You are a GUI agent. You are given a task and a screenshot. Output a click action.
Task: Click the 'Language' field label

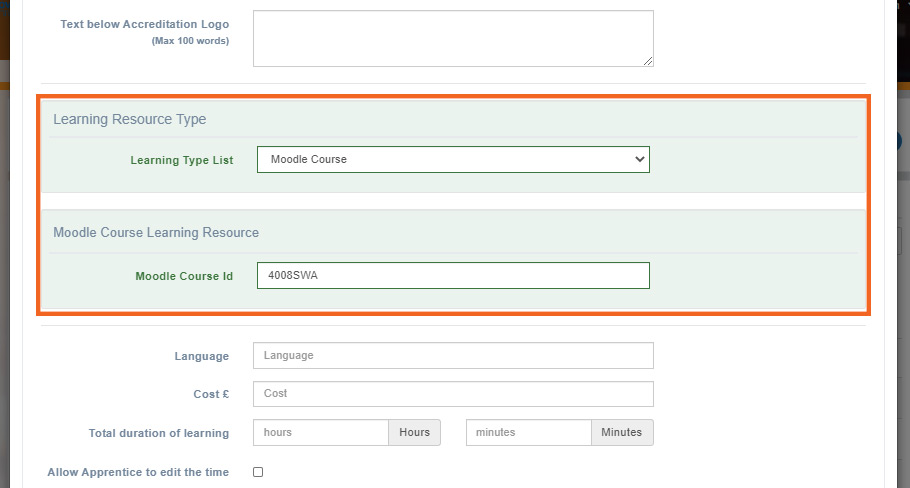pos(201,356)
